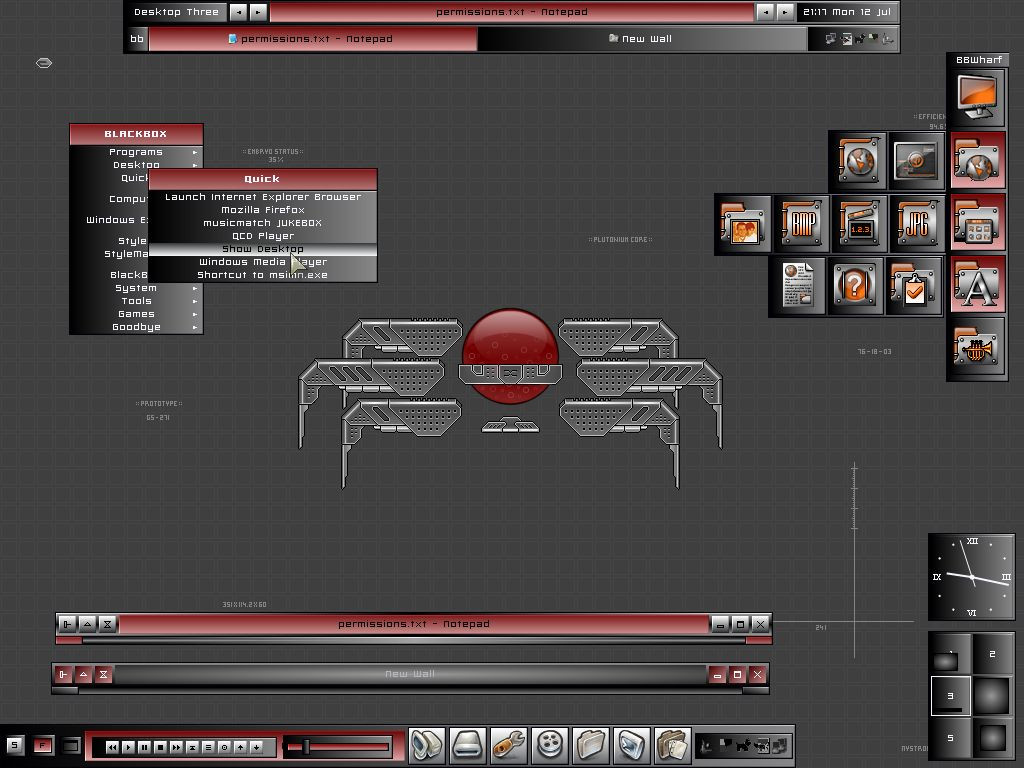The width and height of the screenshot is (1024, 768).
Task: Adjust the red volume slider in bottom bar
Action: pos(306,746)
